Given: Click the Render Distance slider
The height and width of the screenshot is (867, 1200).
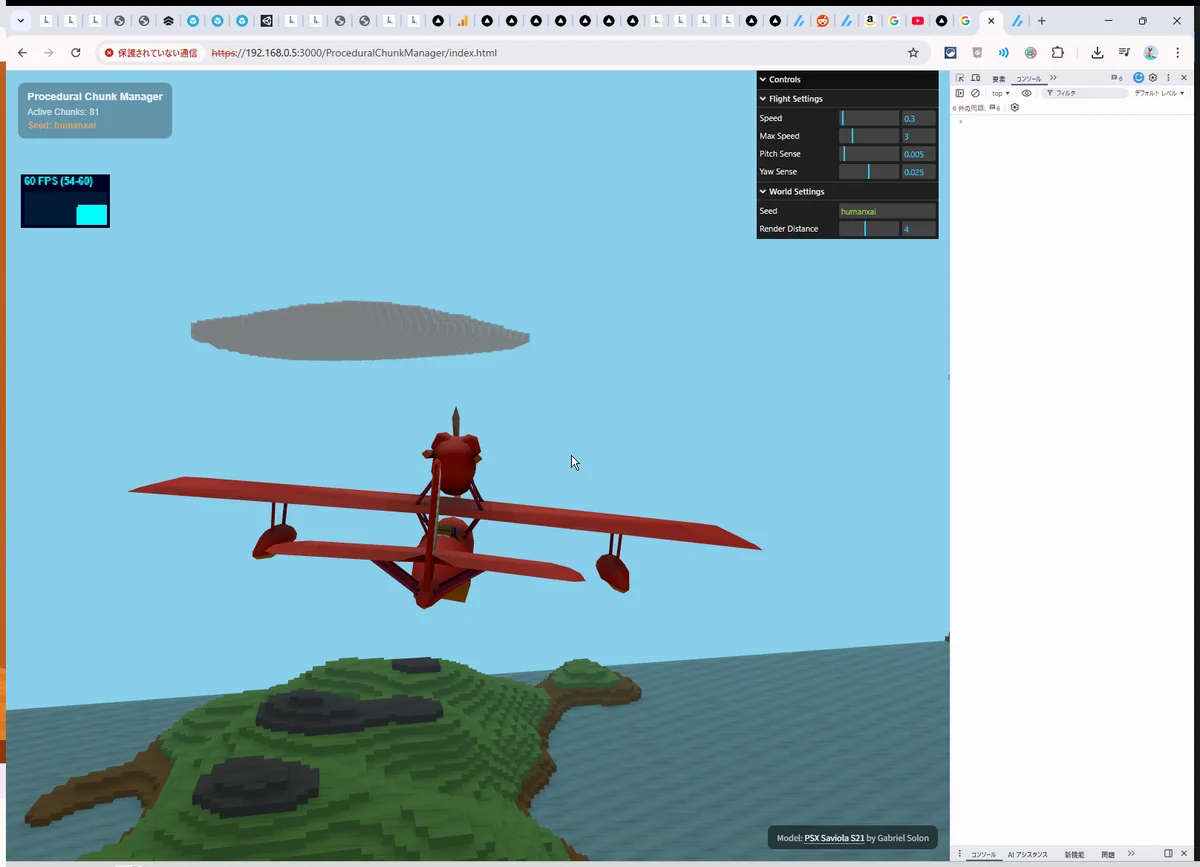Looking at the screenshot, I should click(x=868, y=229).
